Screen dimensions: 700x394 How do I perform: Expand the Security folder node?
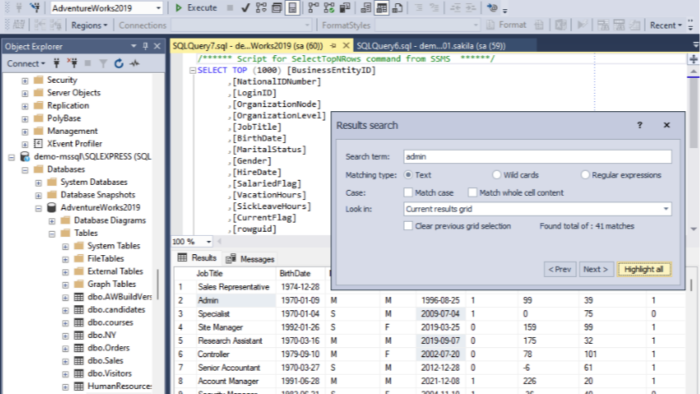click(x=25, y=80)
